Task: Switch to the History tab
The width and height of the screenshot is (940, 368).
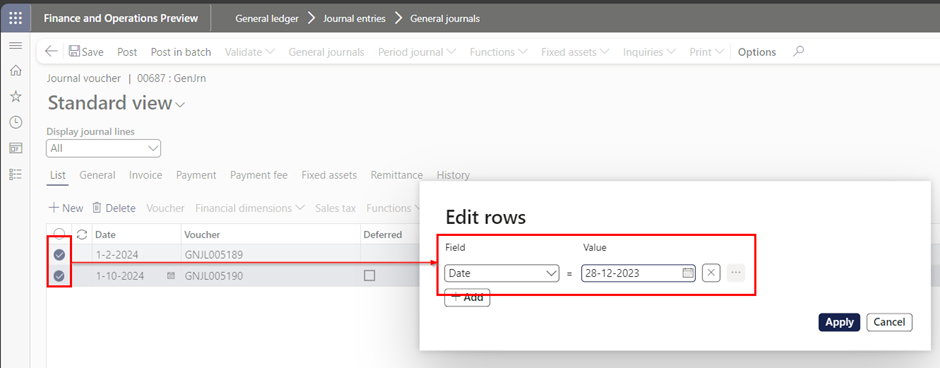Action: click(x=453, y=175)
